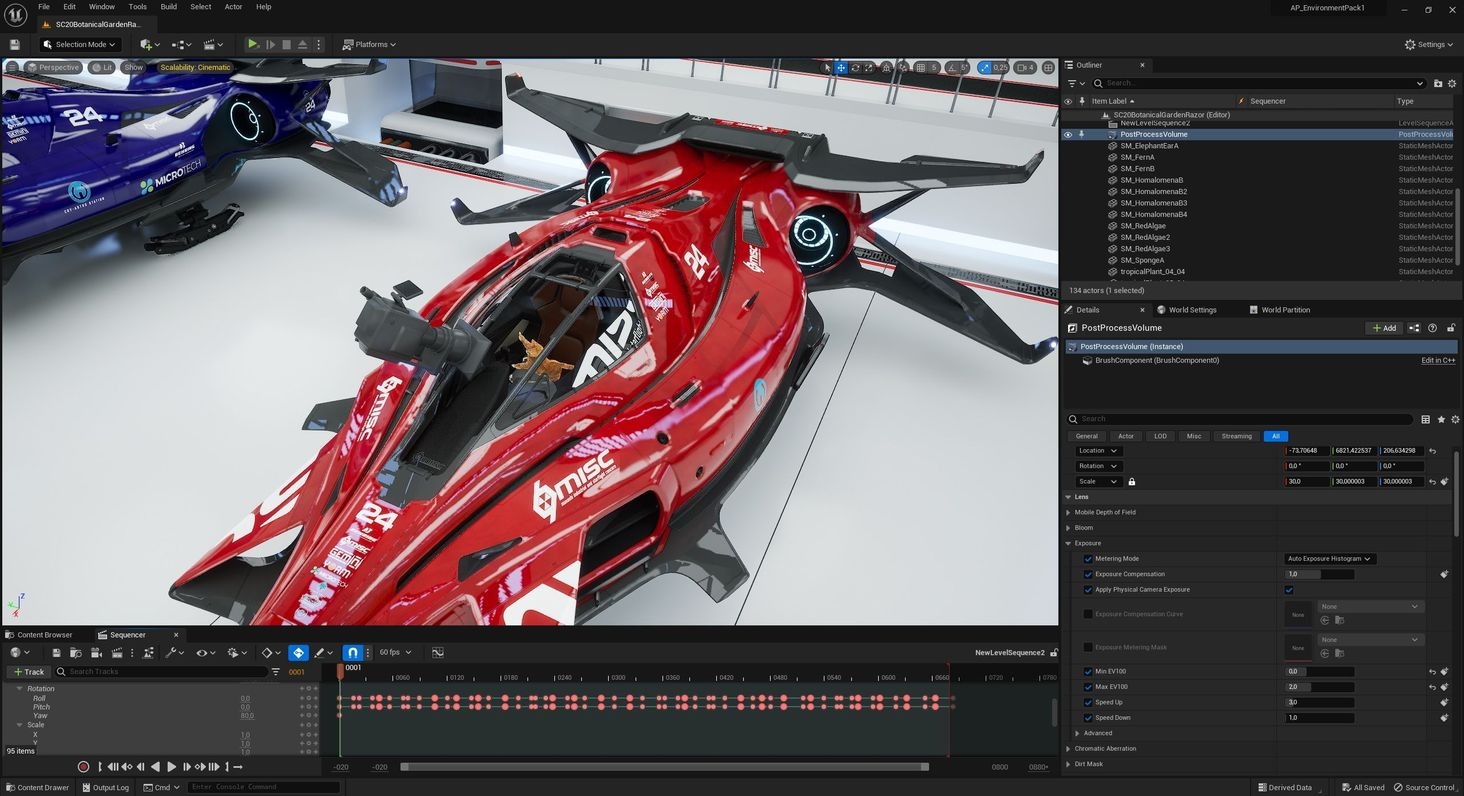The width and height of the screenshot is (1464, 796).
Task: Open the Auto Exposure Histogram dropdown
Action: [x=1329, y=559]
